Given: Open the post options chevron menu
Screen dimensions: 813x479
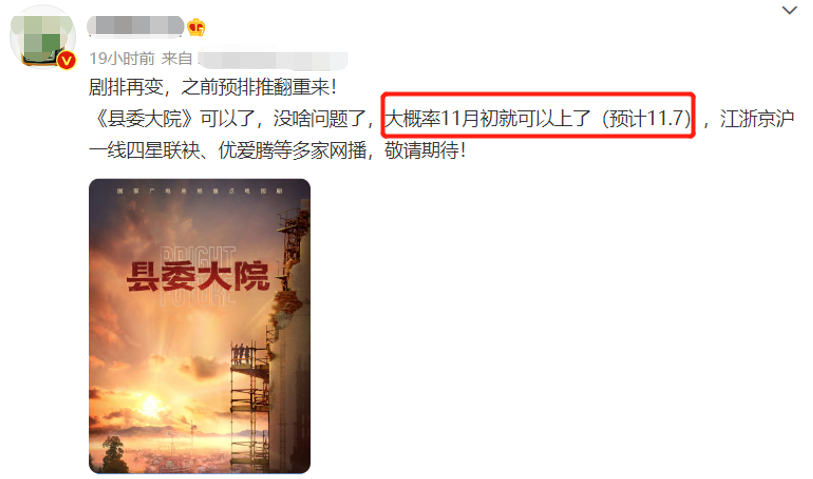Looking at the screenshot, I should coord(789,10).
